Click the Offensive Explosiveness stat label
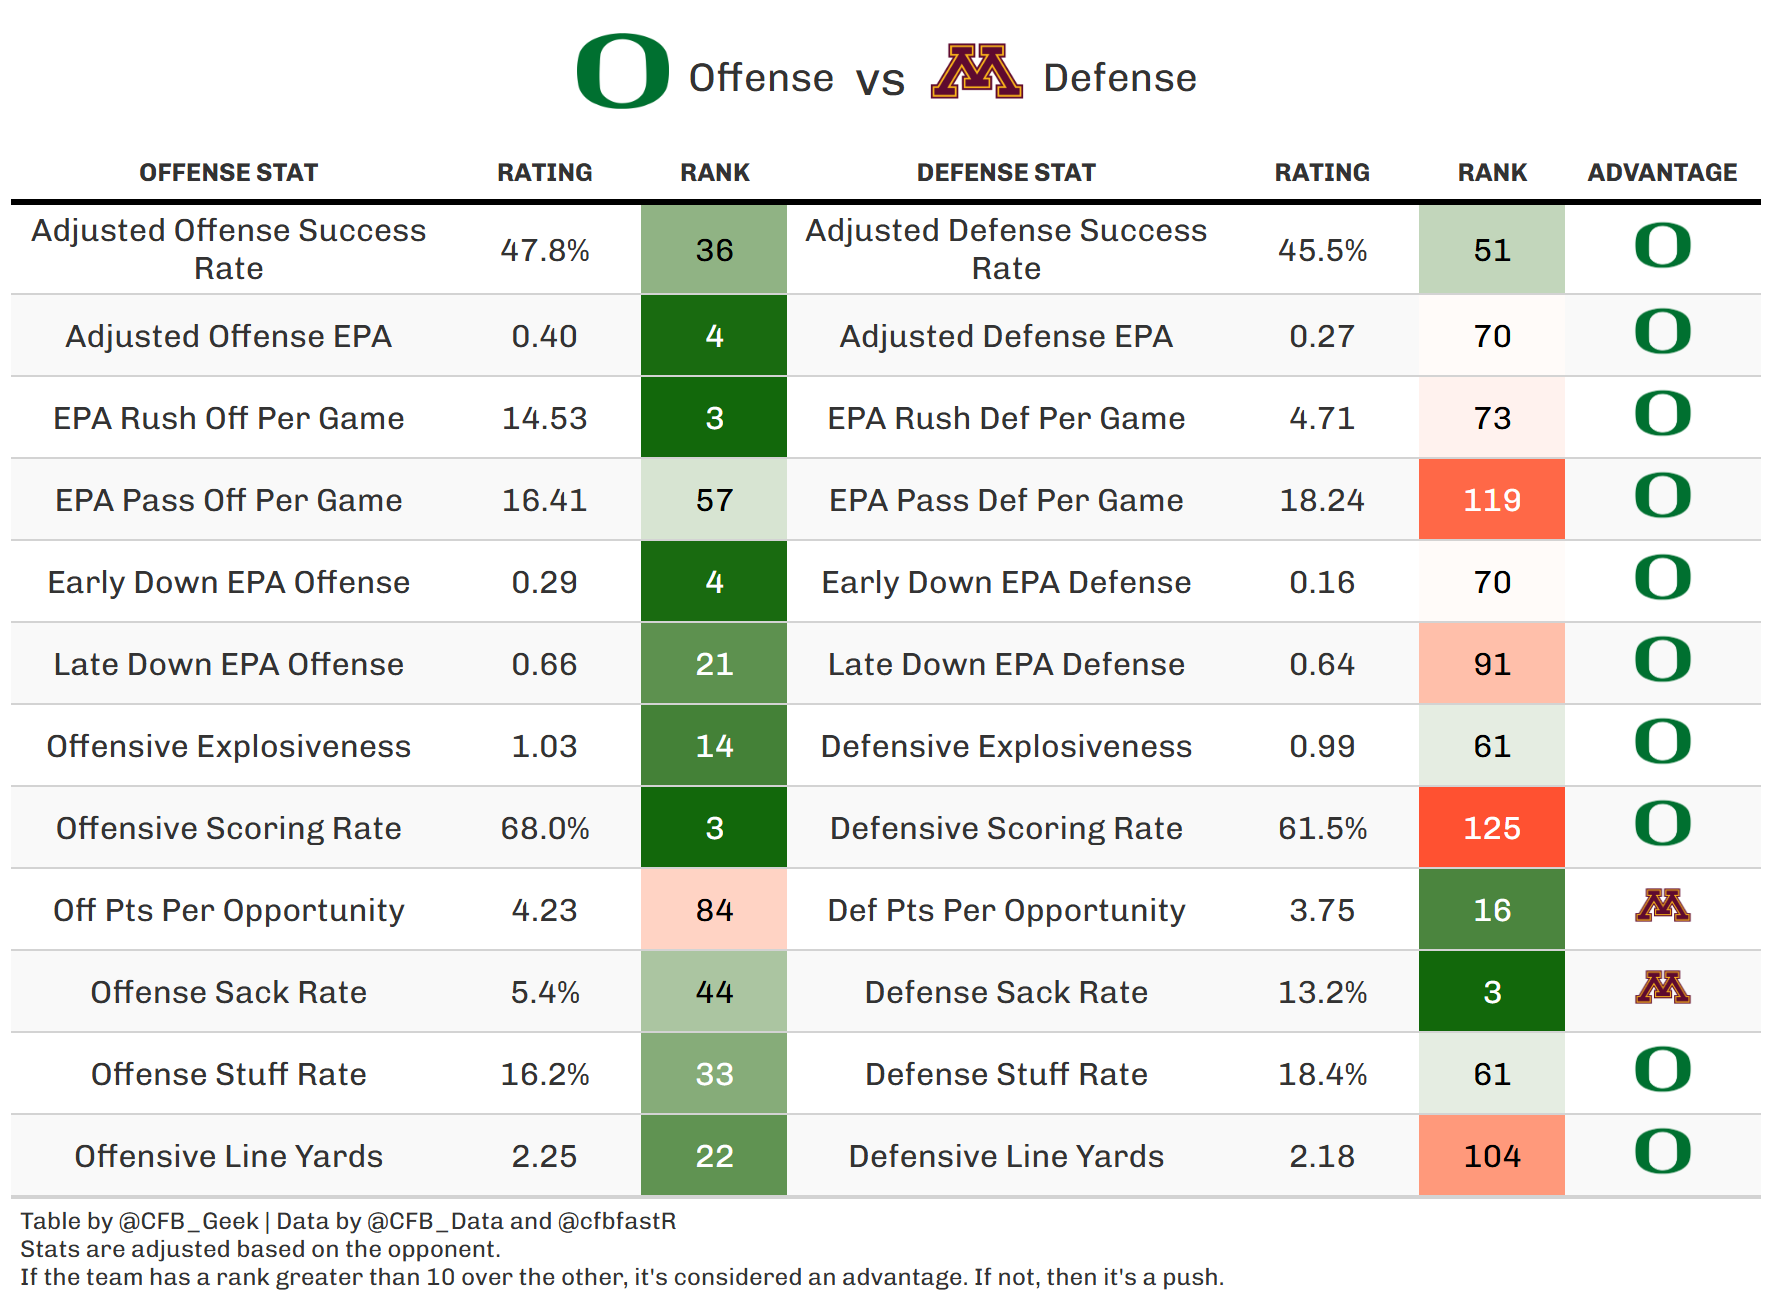Viewport: 1770px width, 1312px height. coord(228,746)
